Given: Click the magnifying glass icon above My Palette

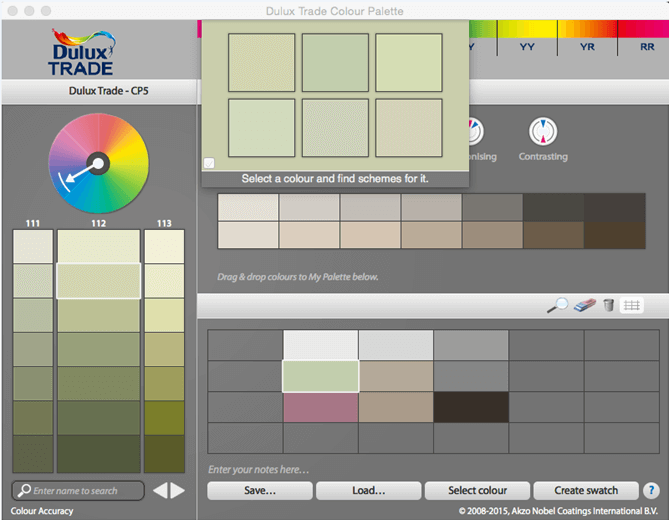Looking at the screenshot, I should 557,305.
